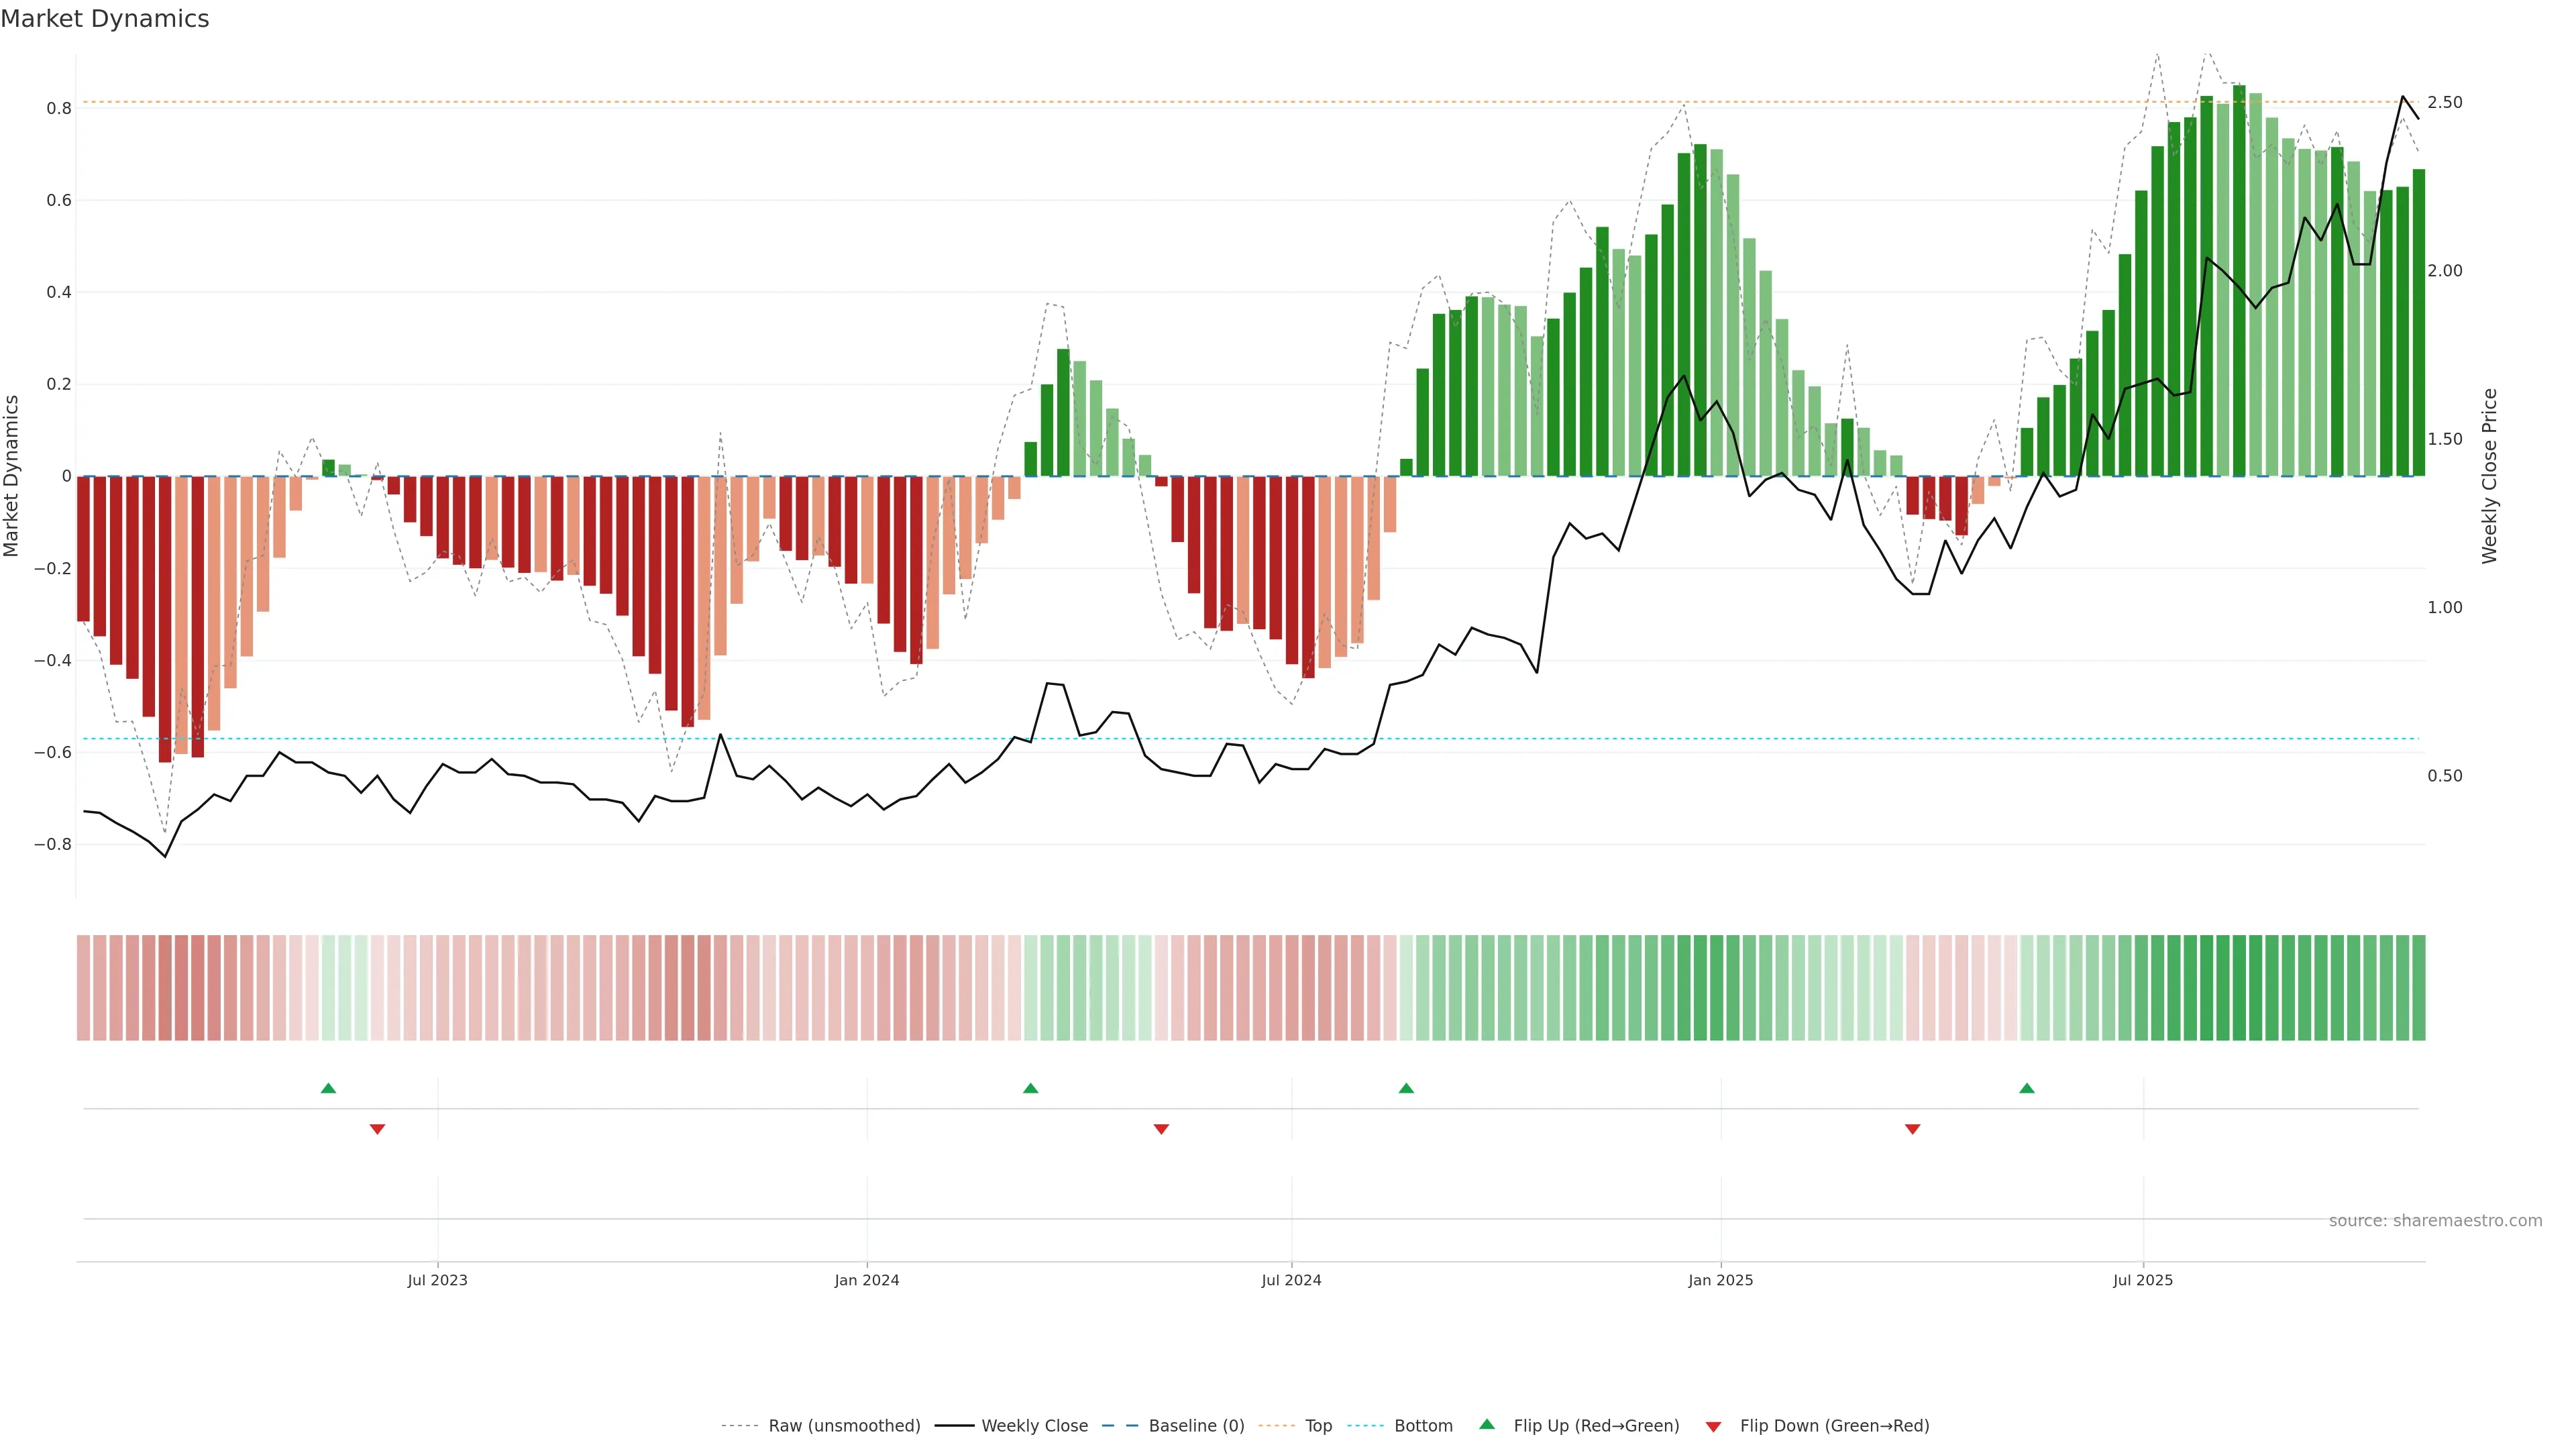Click the Flip Down marker between Jan 2024 and Jul 2024
2576x1449 pixels.
pos(1161,1129)
